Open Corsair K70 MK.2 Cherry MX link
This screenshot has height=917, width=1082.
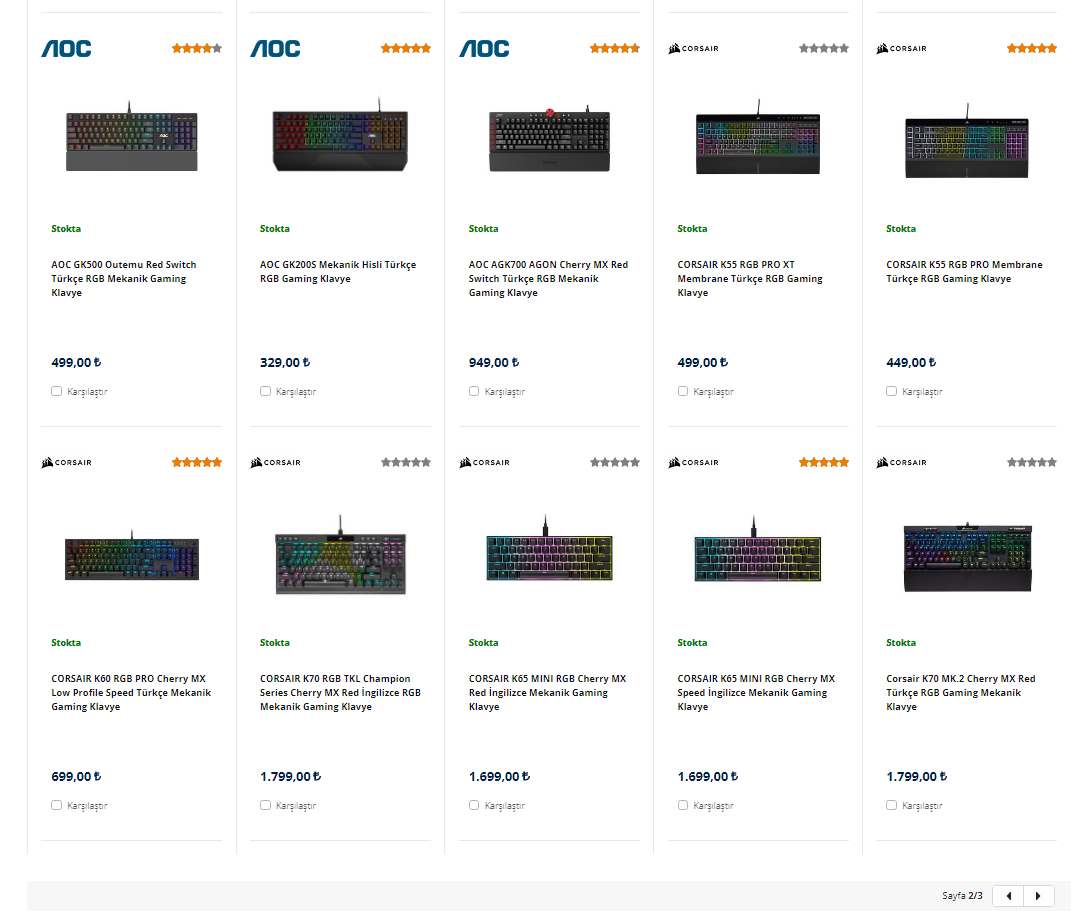click(x=961, y=693)
